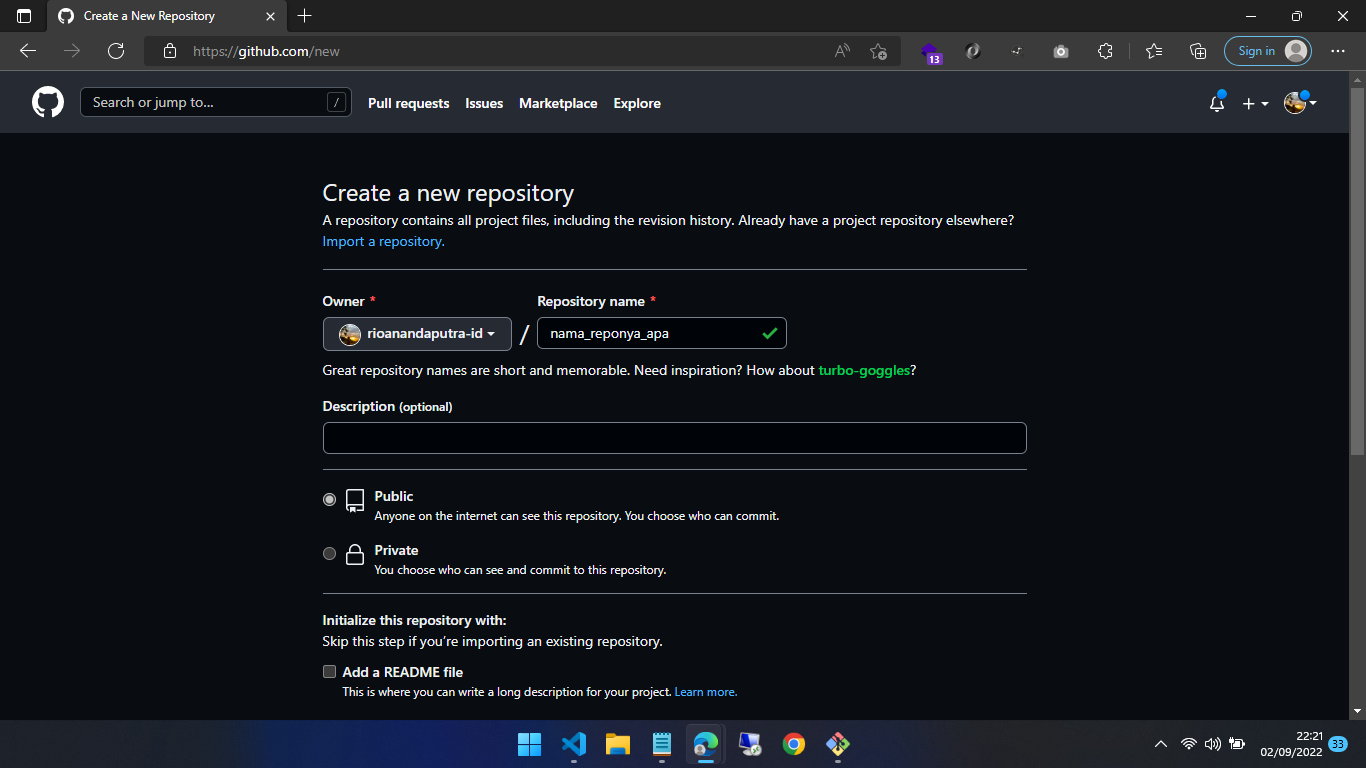Viewport: 1366px width, 768px height.
Task: Open the remote desktop monitor taskbar icon
Action: click(750, 744)
